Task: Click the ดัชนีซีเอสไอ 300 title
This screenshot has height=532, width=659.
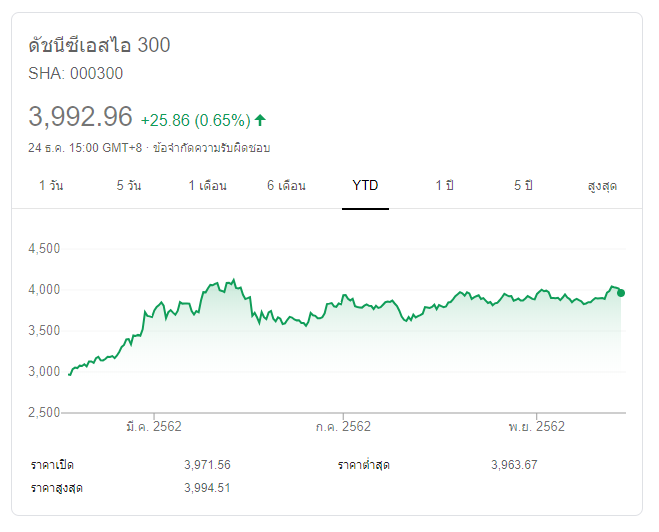Action: click(100, 45)
